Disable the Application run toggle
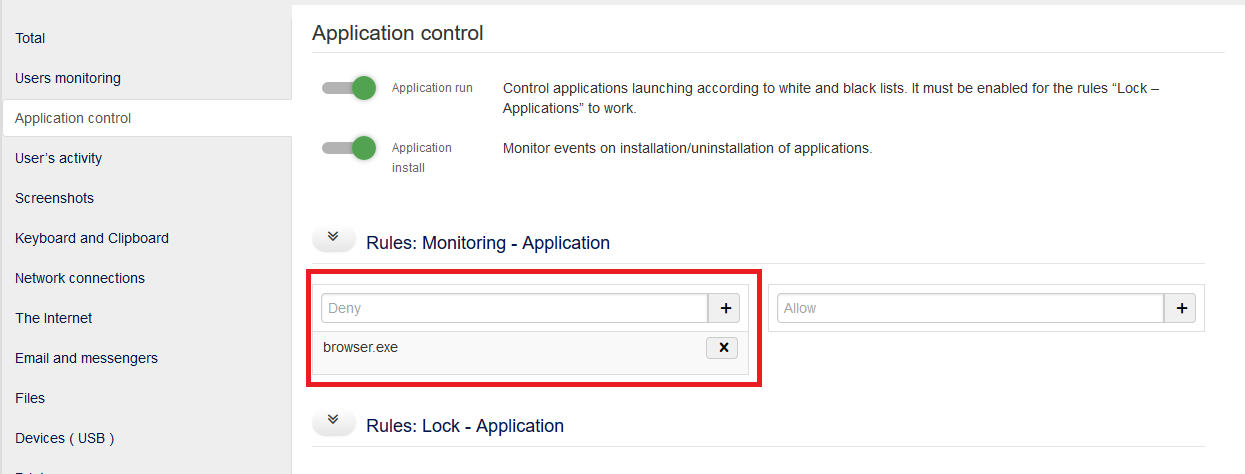The image size is (1245, 474). (x=349, y=88)
